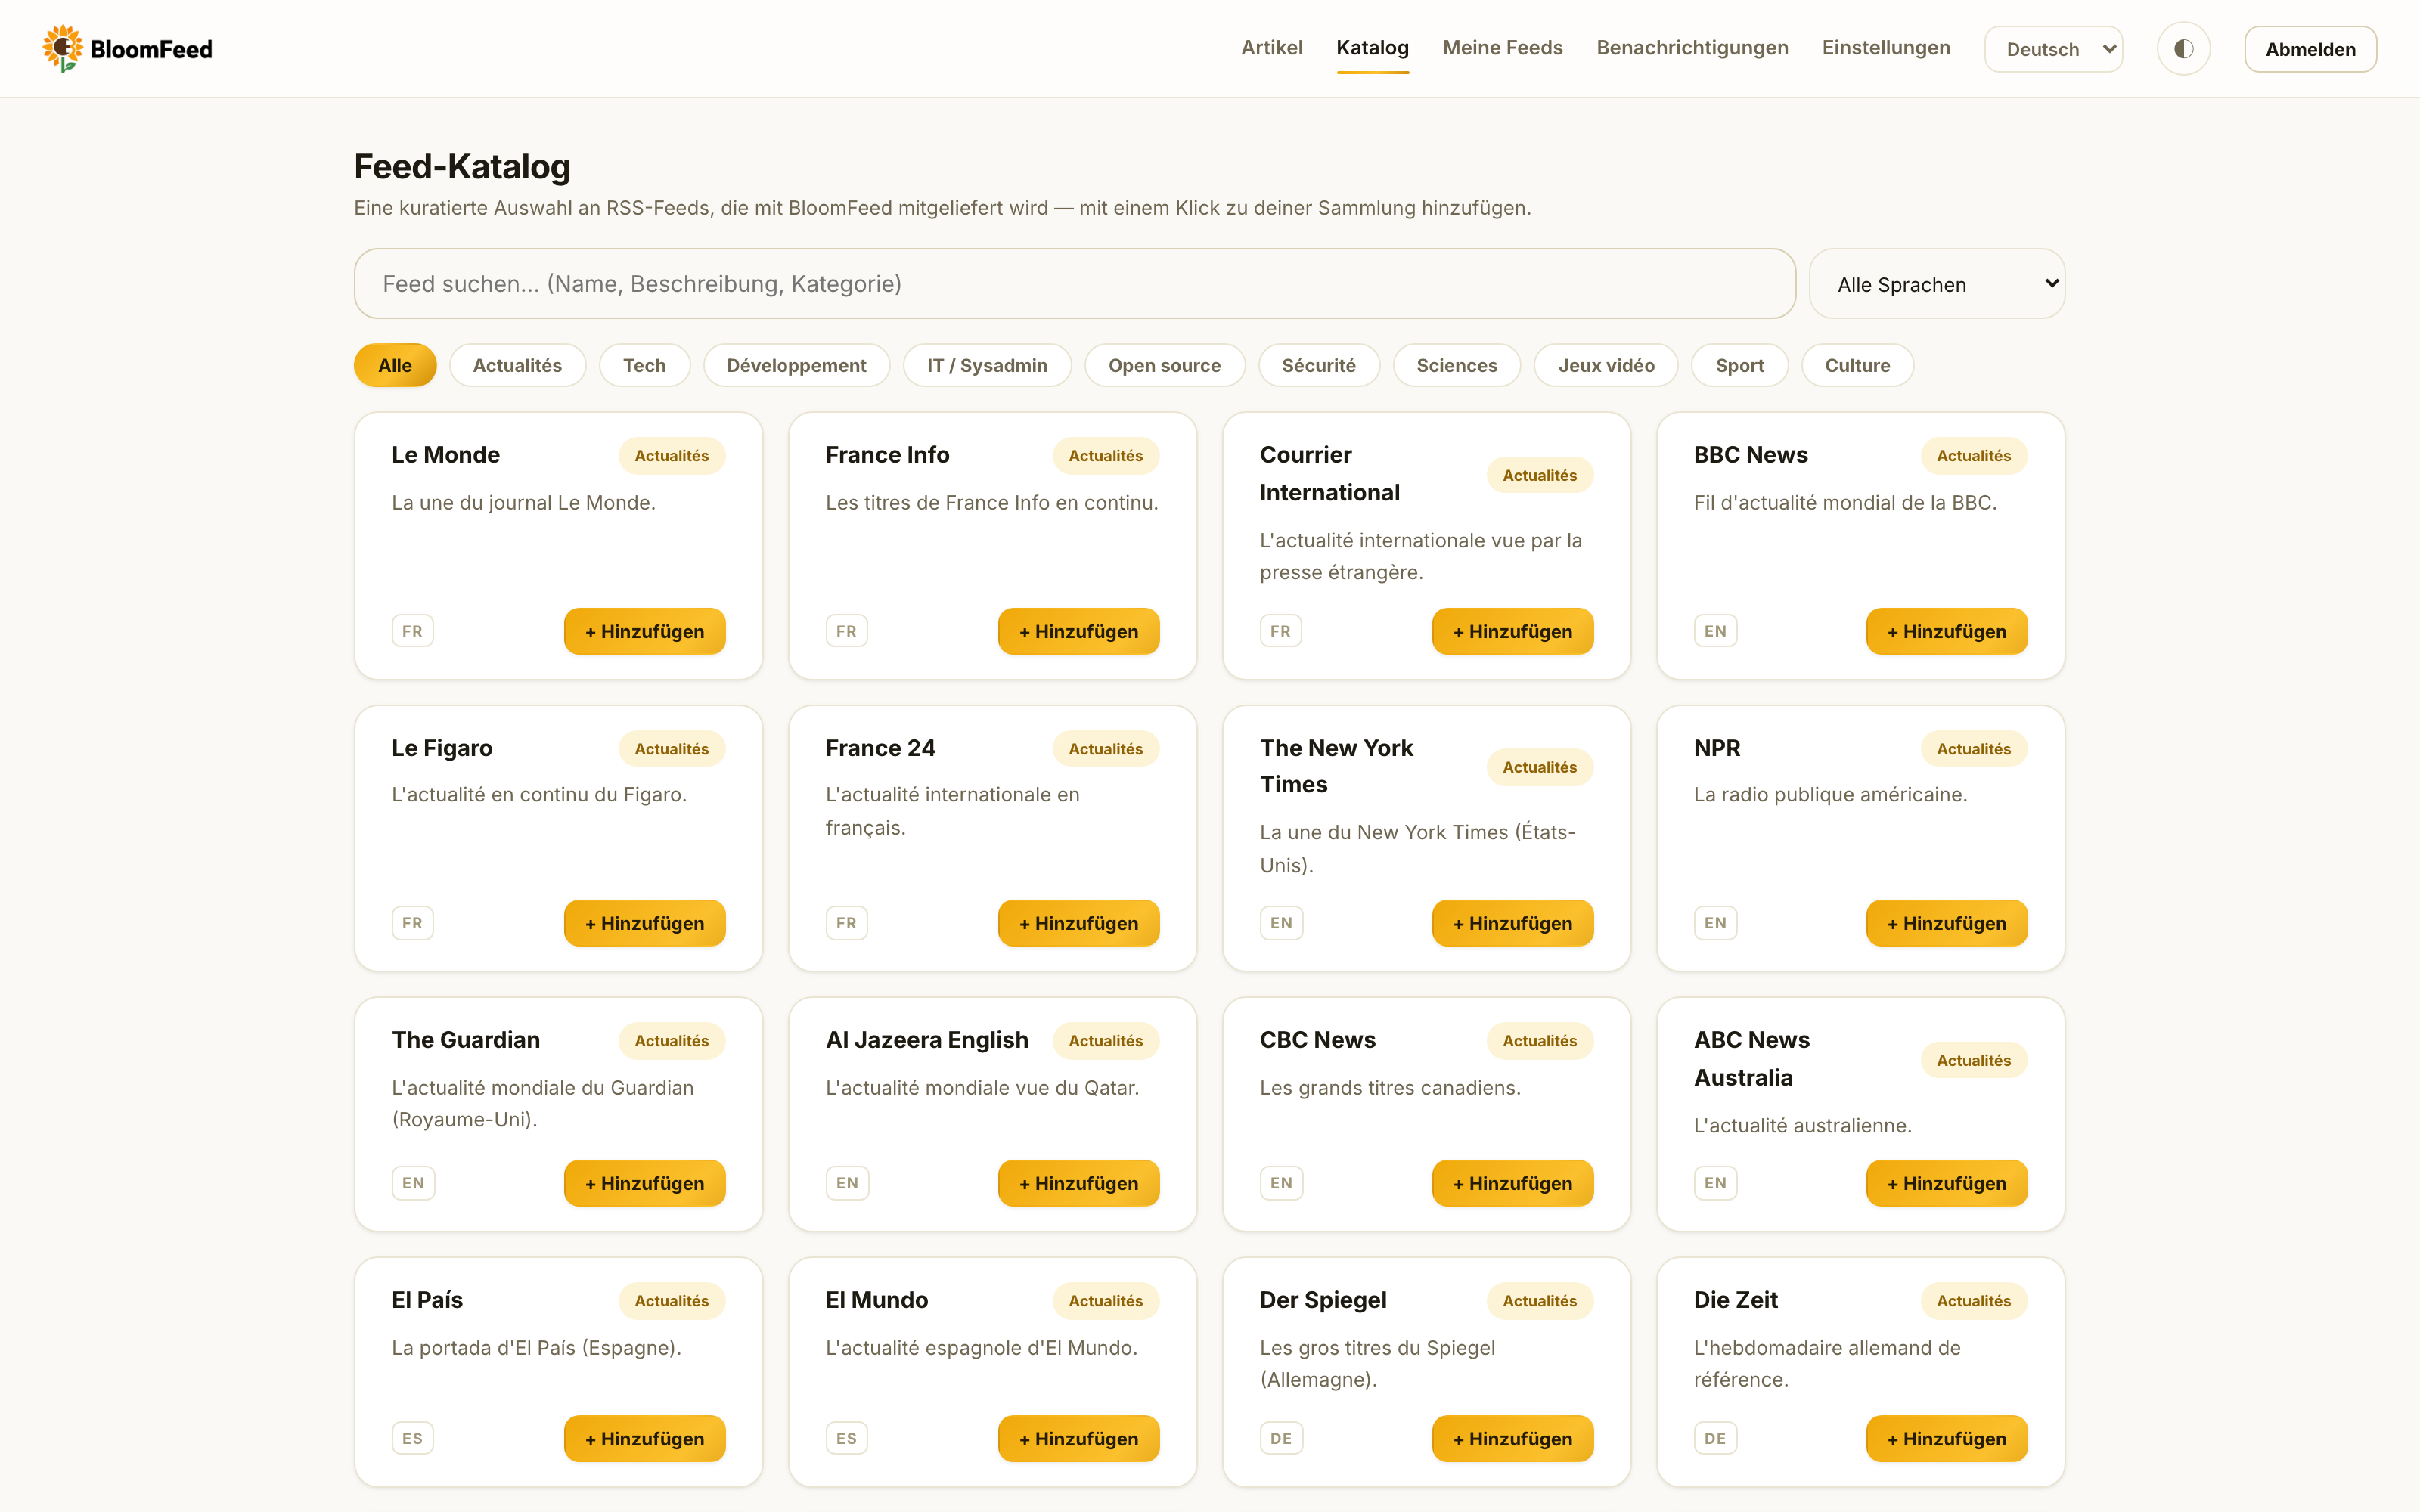The image size is (2420, 1512).
Task: Add the Al Jazeera English feed
Action: (1078, 1183)
